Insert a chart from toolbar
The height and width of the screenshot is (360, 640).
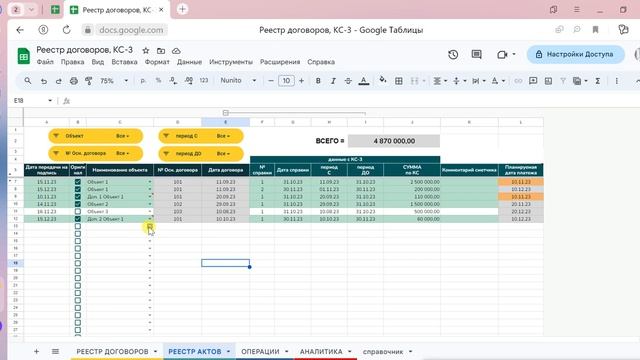click(x=548, y=81)
